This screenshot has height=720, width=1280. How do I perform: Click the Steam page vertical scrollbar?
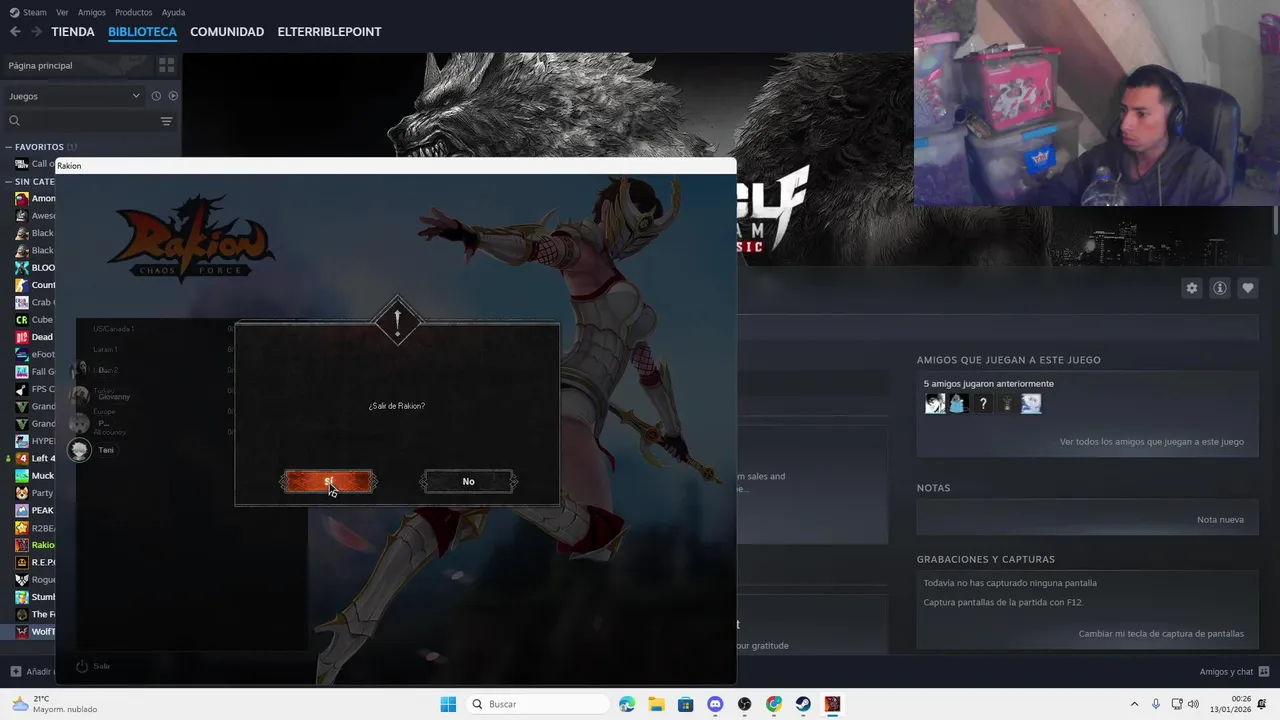pos(1275,222)
